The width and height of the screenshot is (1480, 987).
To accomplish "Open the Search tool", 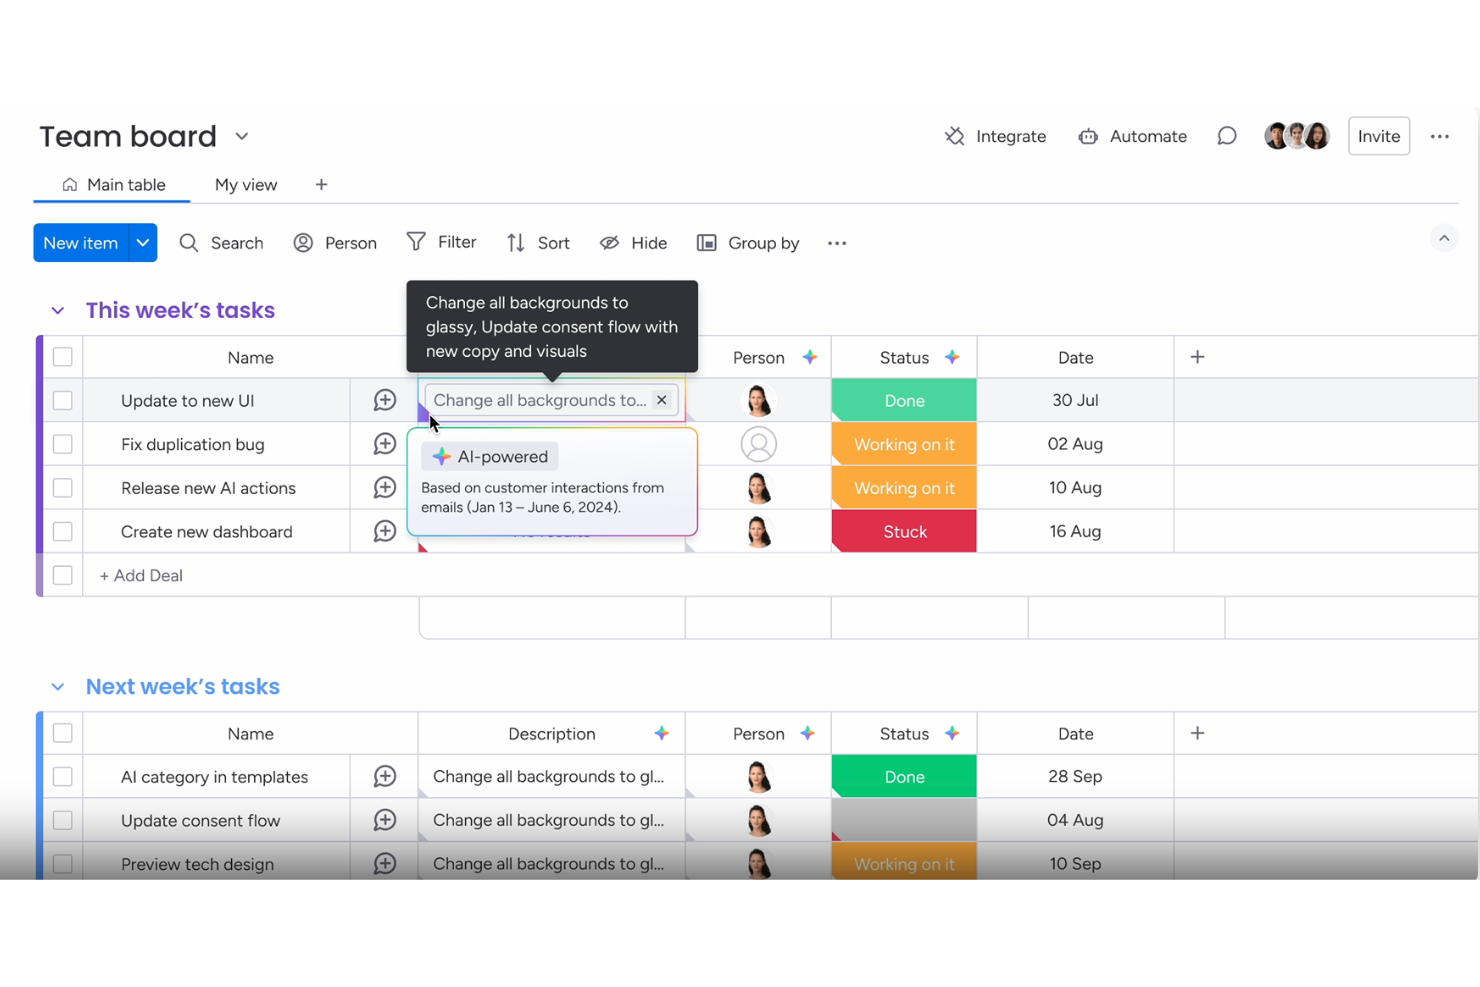I will click(x=221, y=242).
